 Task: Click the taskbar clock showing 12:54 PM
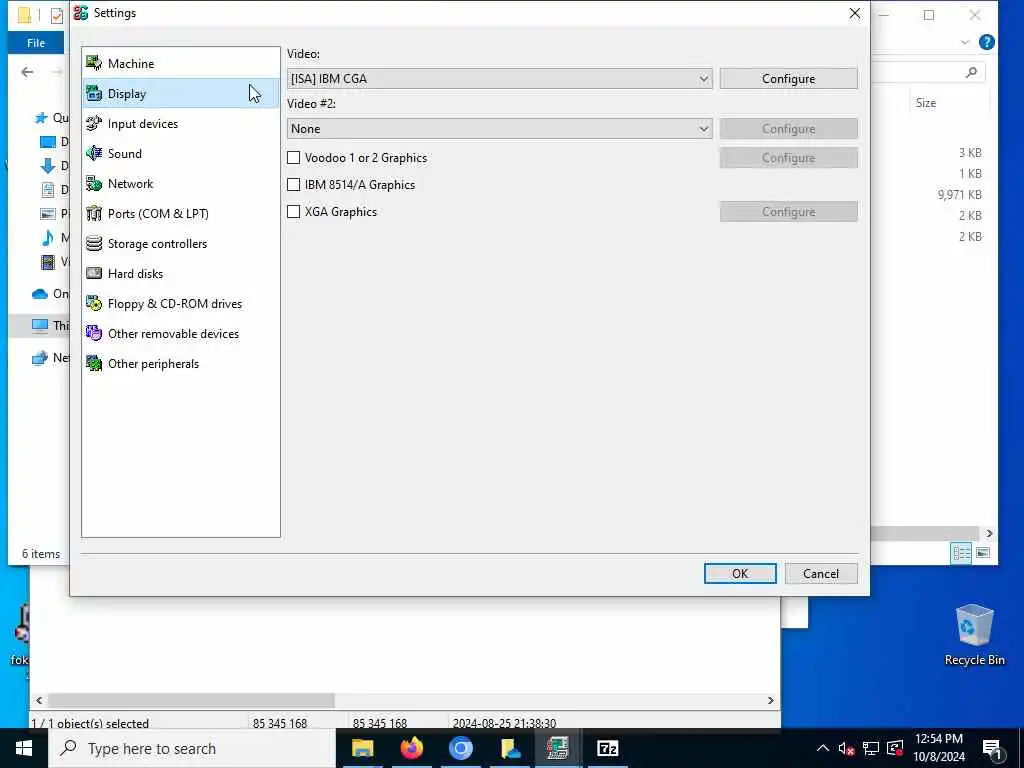click(x=939, y=748)
